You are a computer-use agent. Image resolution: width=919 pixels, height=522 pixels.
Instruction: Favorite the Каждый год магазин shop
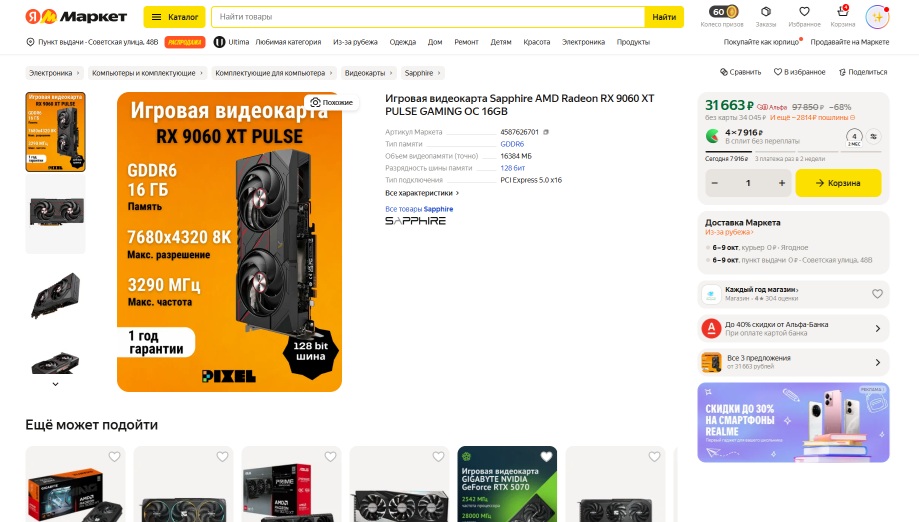pos(877,294)
